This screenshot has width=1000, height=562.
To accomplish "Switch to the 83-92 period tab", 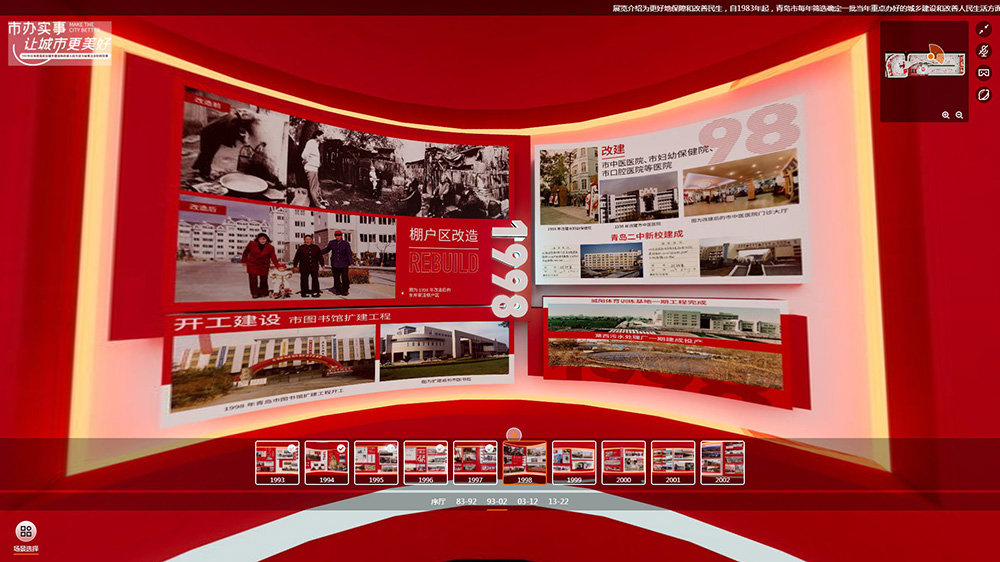I will tap(466, 501).
